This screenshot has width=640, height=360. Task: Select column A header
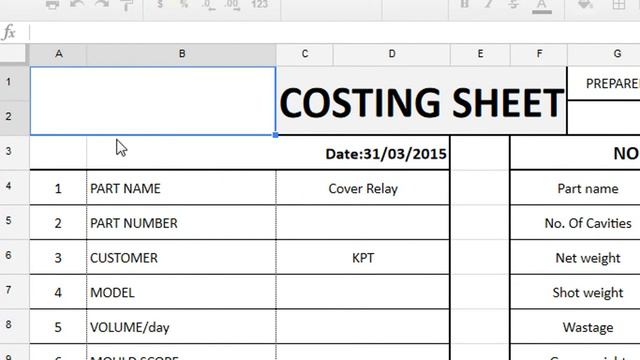pos(58,54)
